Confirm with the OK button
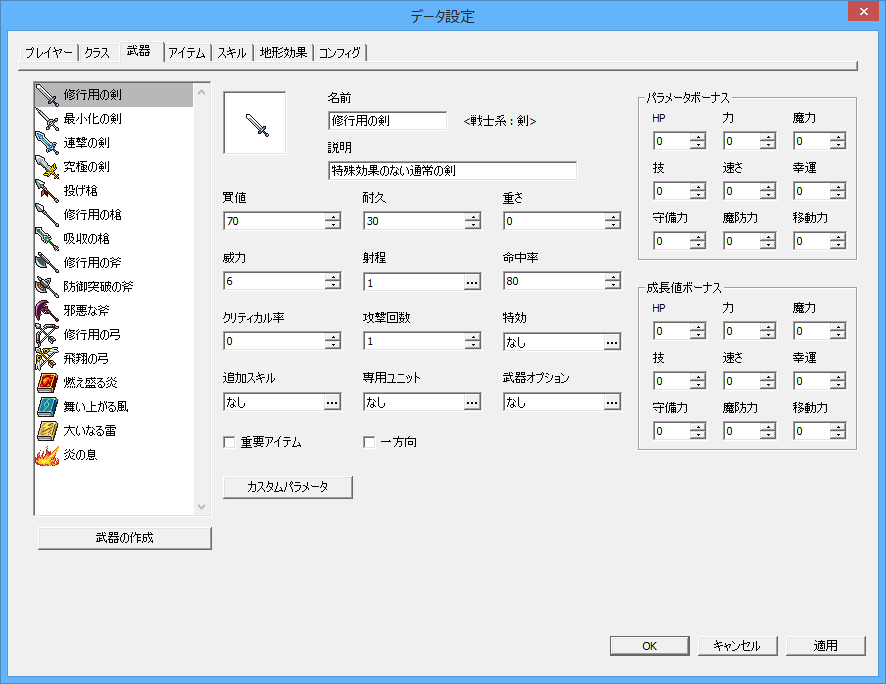Viewport: 886px width, 684px height. point(650,646)
